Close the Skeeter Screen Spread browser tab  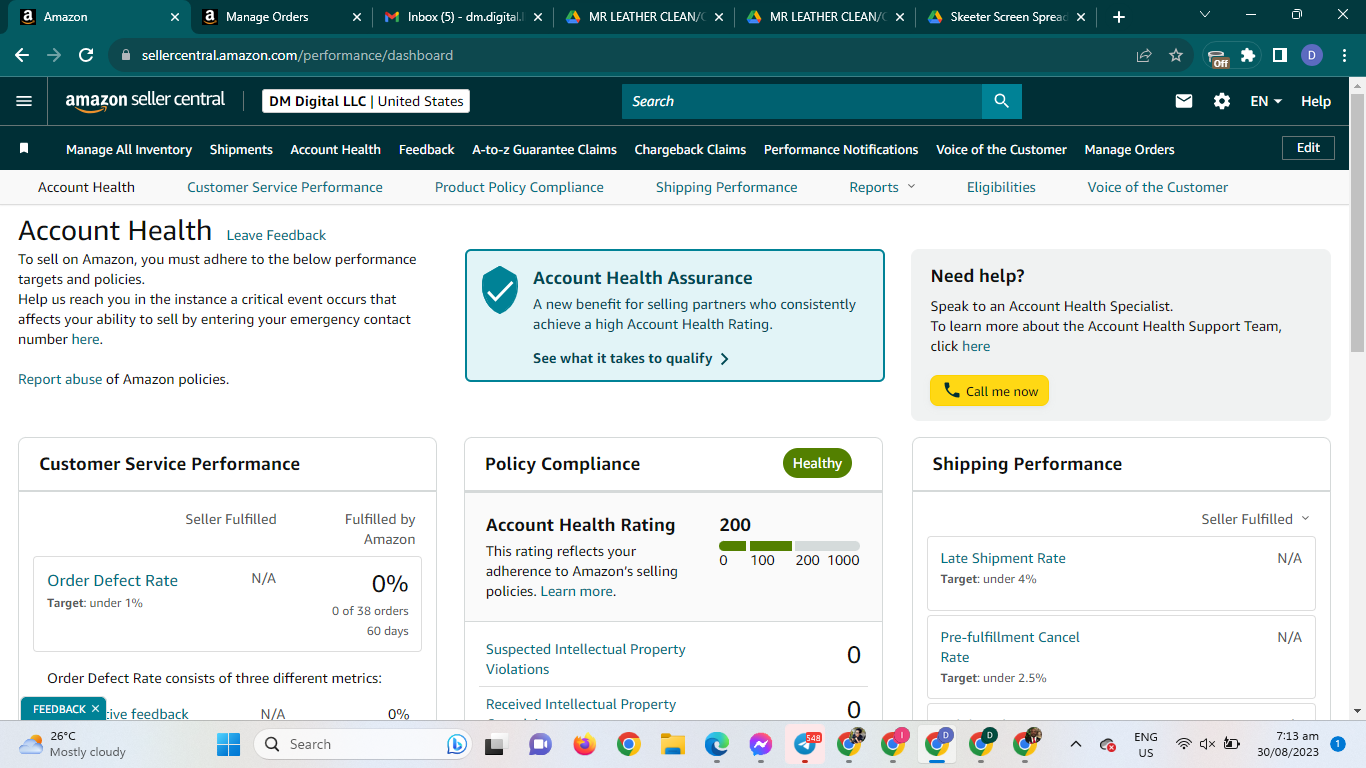(1080, 17)
